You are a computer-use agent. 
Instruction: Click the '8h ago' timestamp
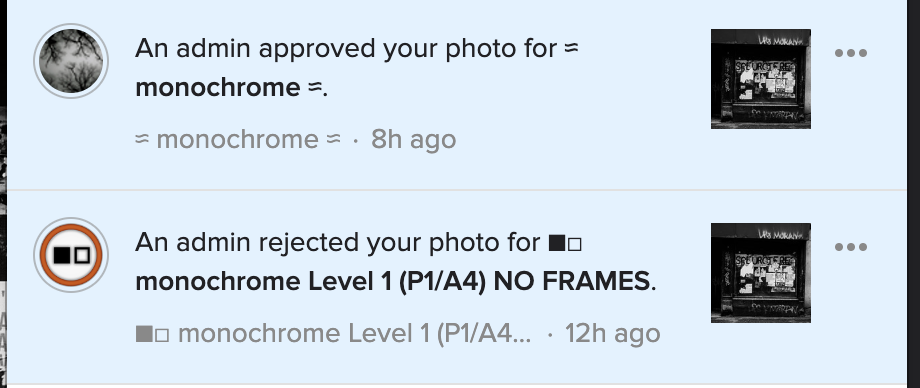pyautogui.click(x=413, y=140)
